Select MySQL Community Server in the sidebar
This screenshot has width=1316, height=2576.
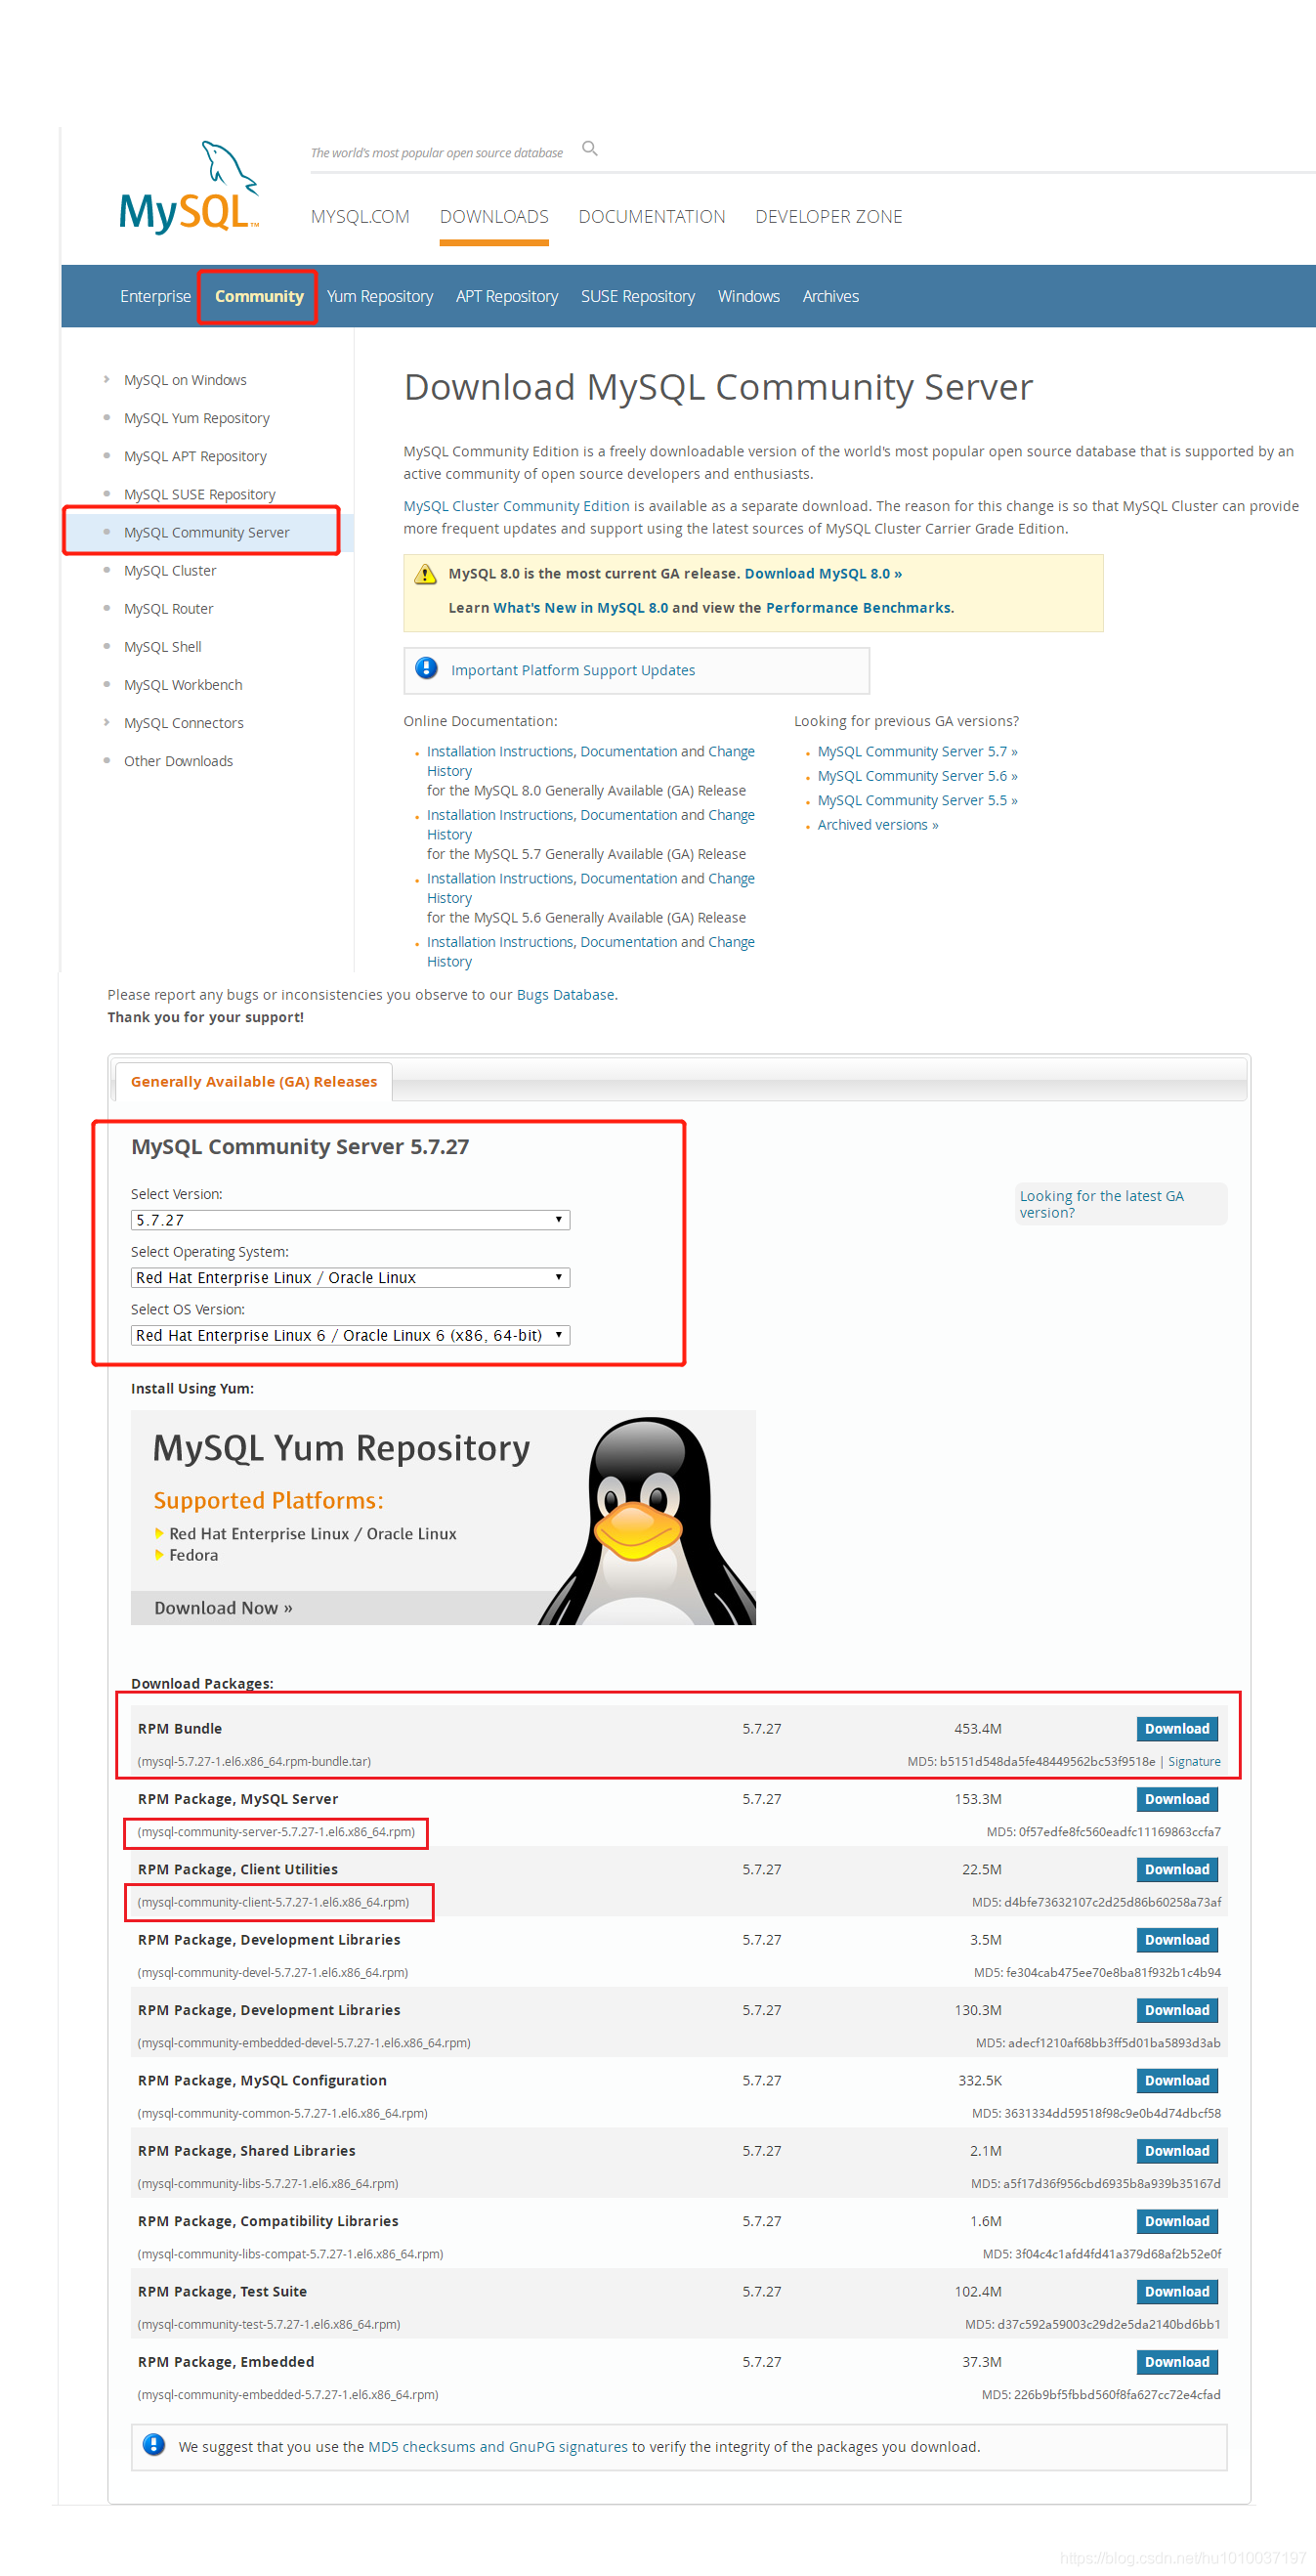coord(207,532)
